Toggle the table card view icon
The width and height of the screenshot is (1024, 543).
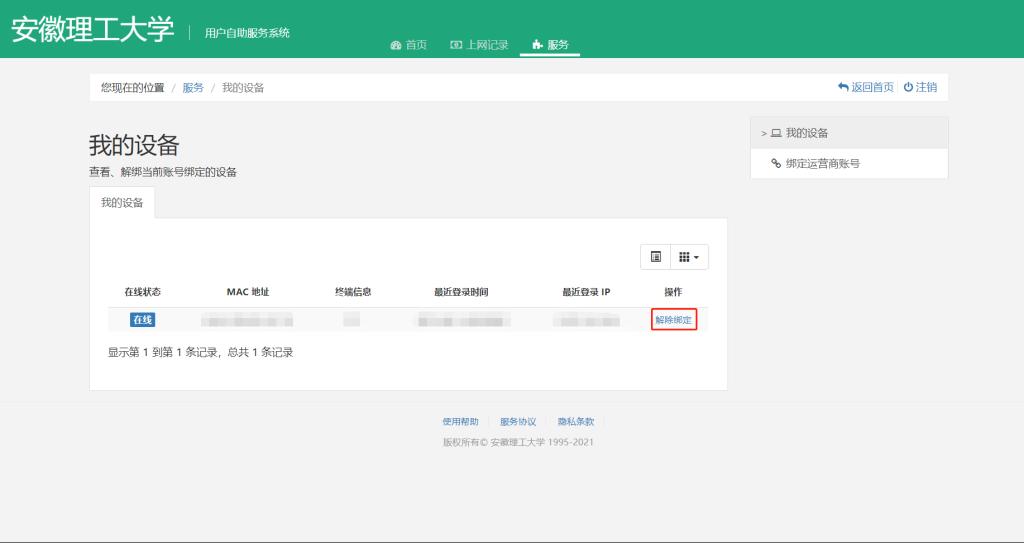tap(656, 257)
